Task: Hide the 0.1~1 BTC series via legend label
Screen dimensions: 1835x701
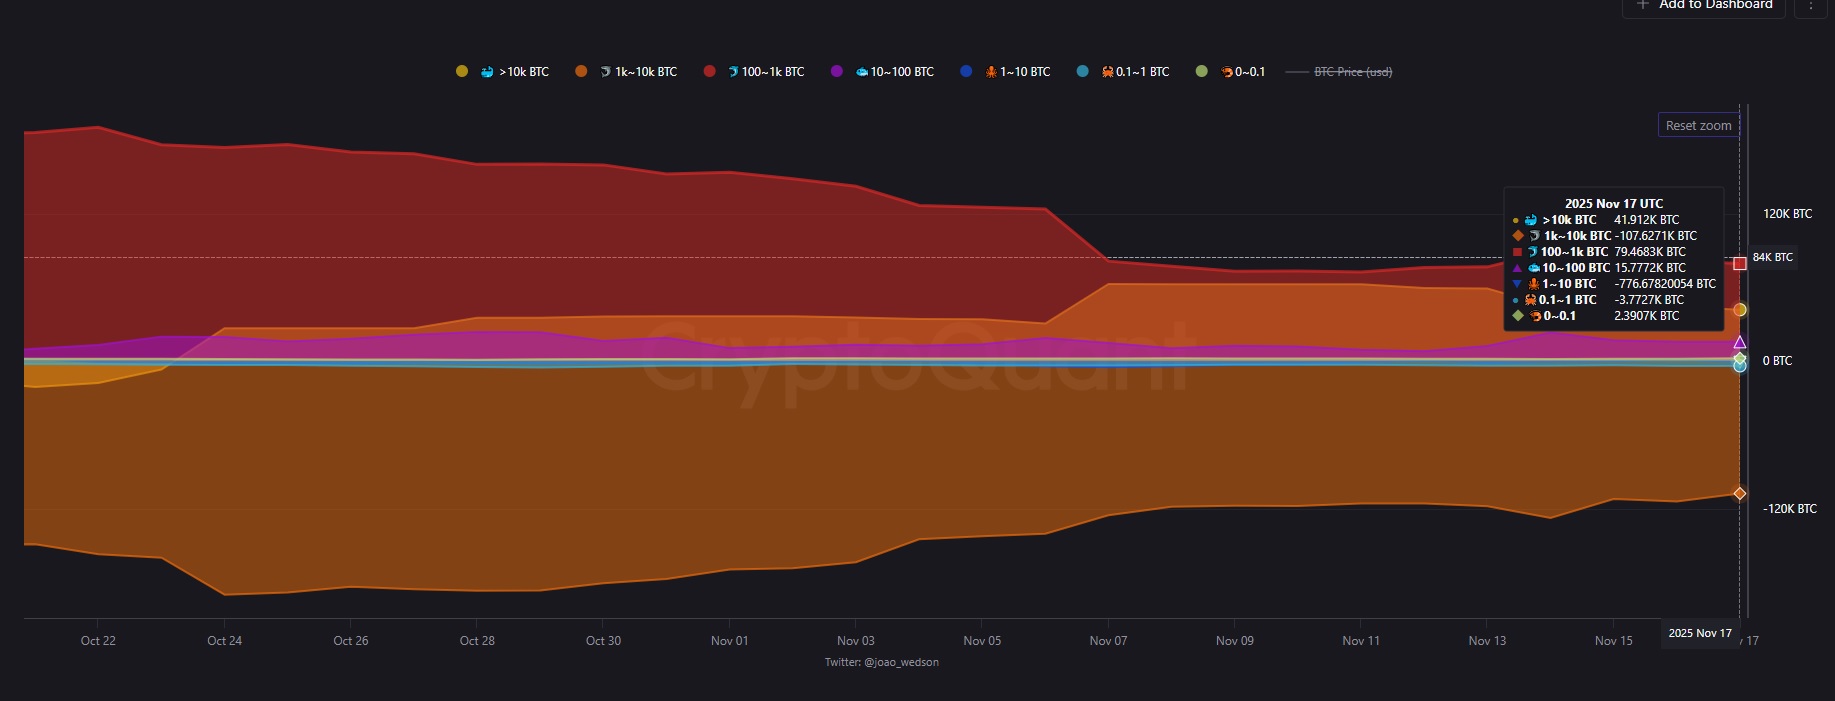Action: tap(1142, 72)
